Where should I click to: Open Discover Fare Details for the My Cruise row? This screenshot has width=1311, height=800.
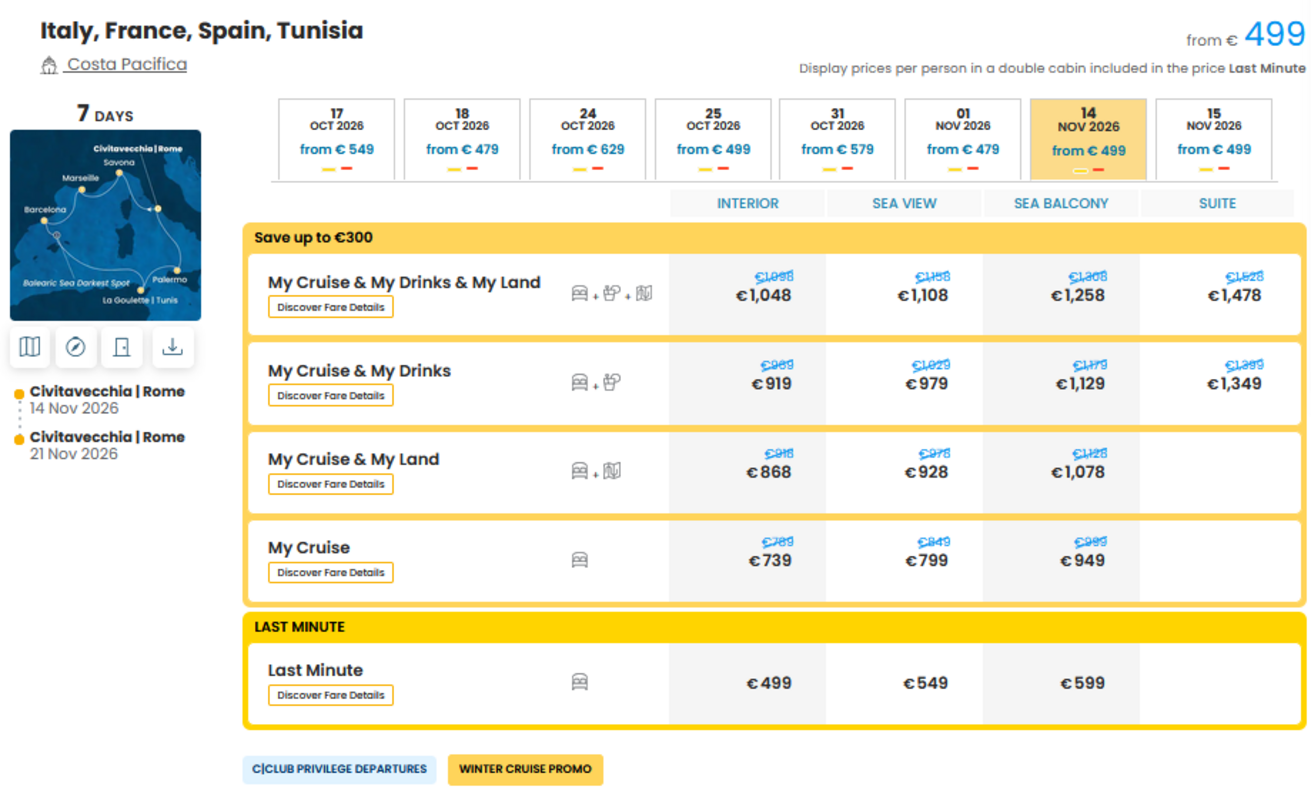tap(331, 572)
